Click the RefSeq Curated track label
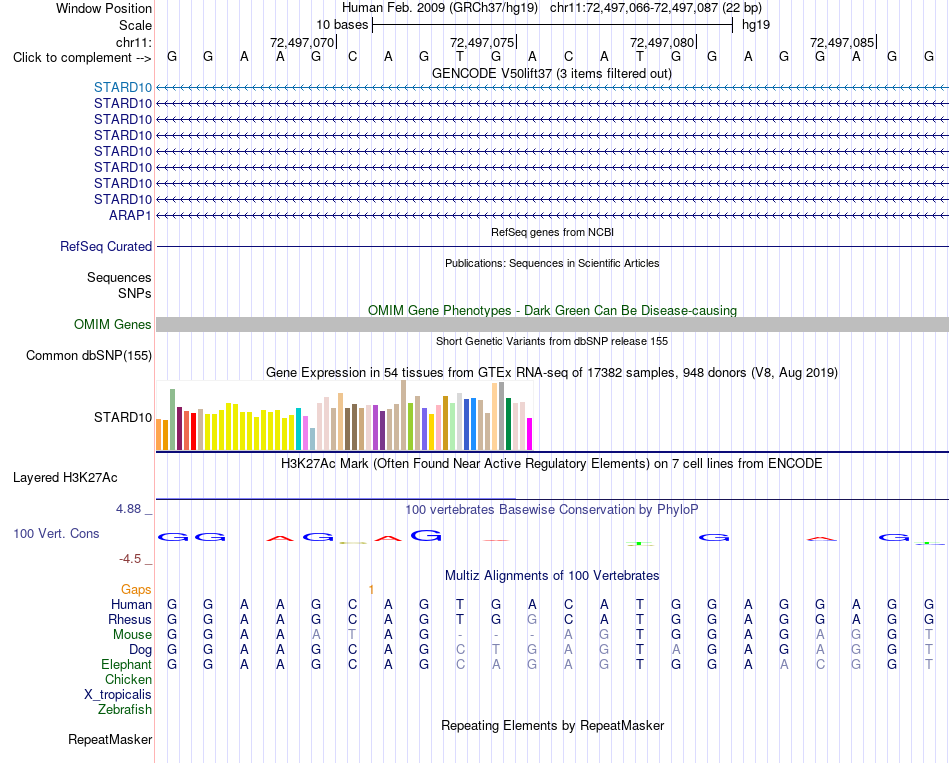 point(106,247)
